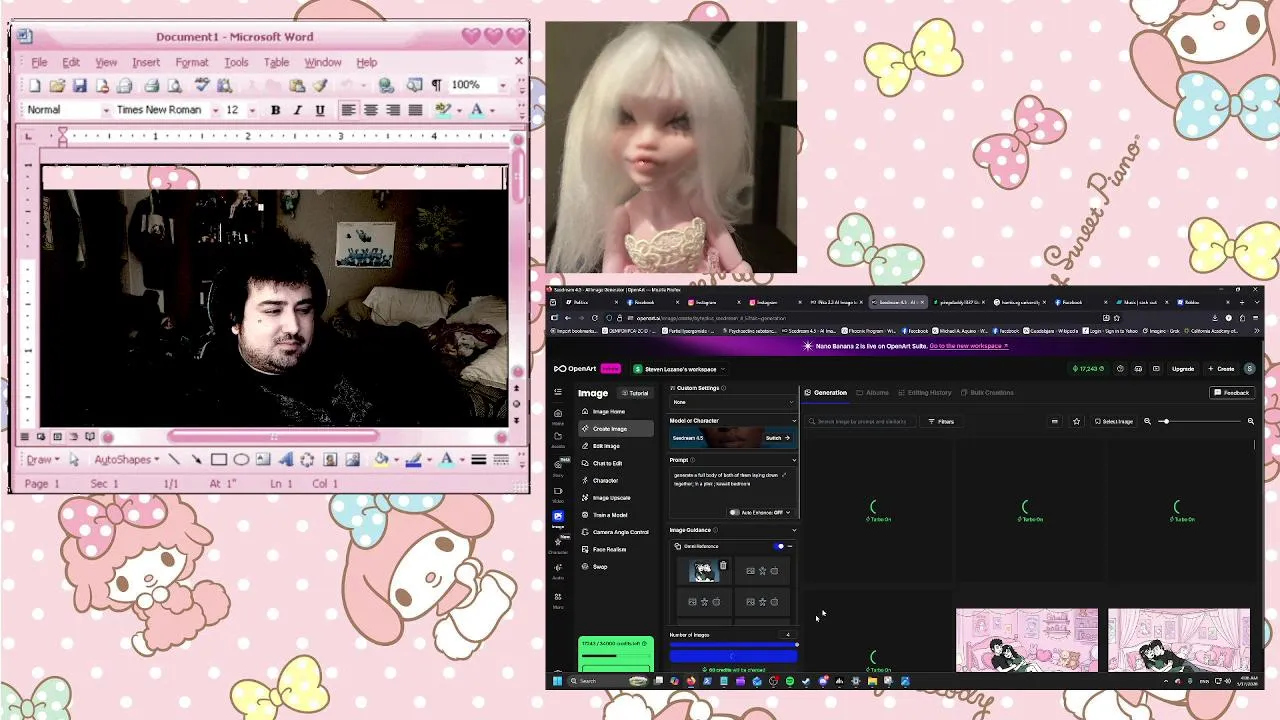Select the Format Painter brush in Word
Screen dimensions: 1280x720
(320, 86)
